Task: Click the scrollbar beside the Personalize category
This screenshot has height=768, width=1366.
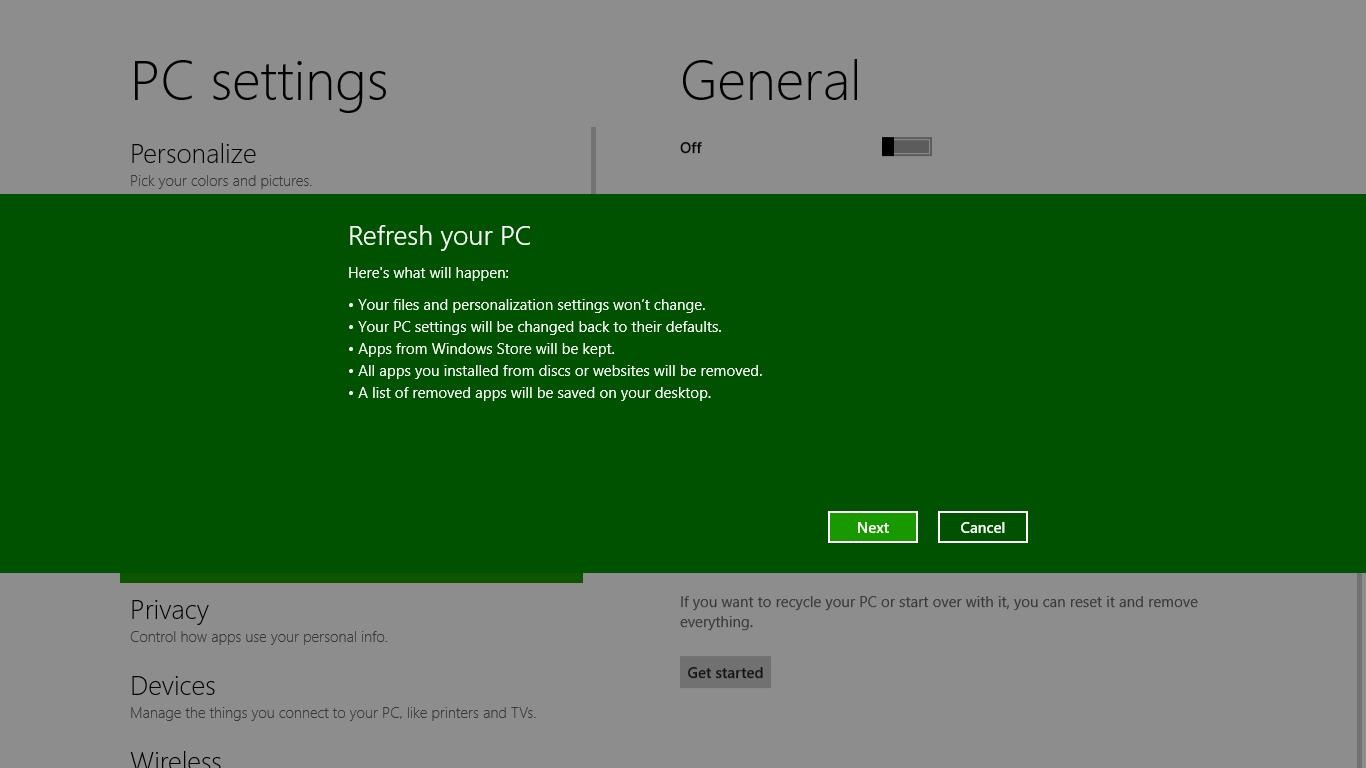Action: (x=593, y=160)
